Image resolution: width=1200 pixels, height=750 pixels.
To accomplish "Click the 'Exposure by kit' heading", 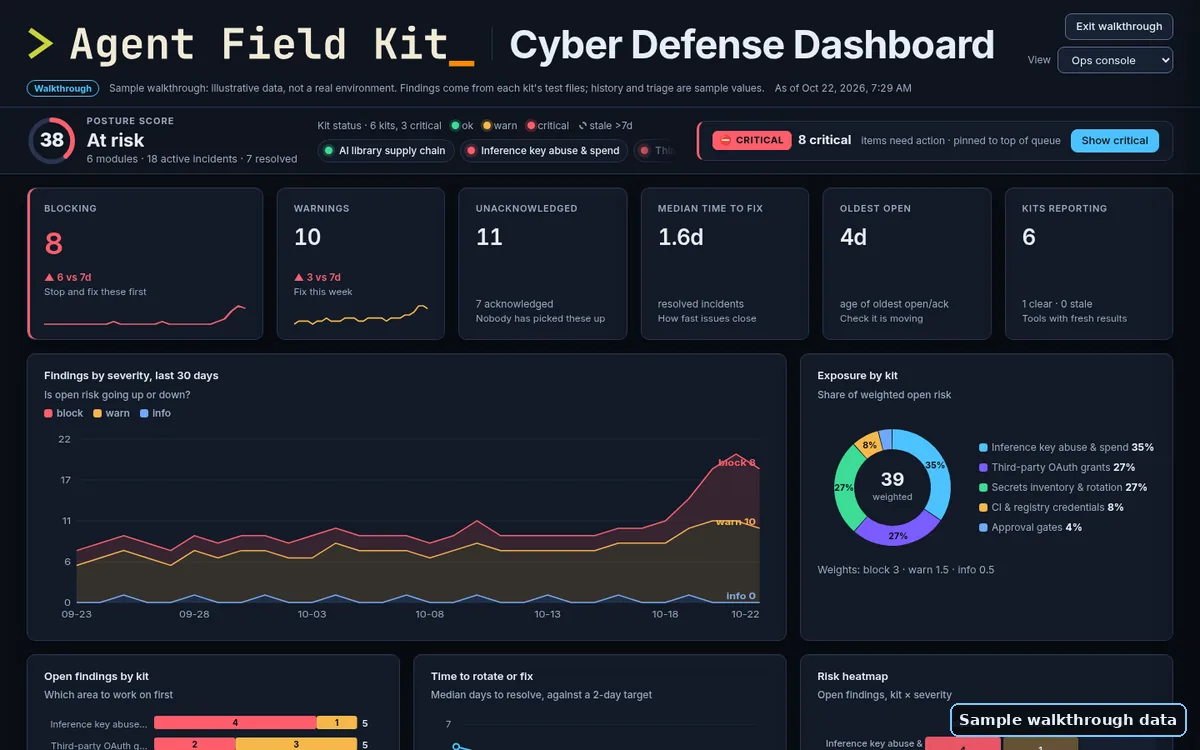I will coord(857,376).
